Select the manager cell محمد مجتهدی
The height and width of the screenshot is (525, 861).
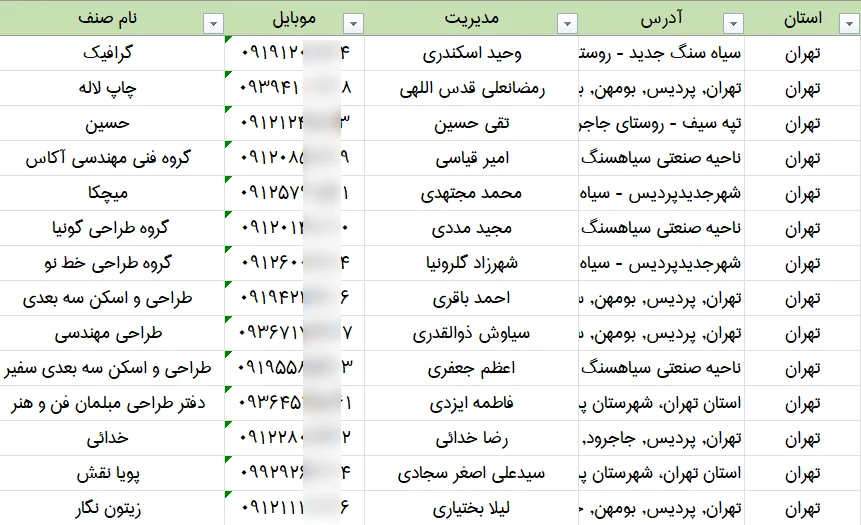click(x=472, y=193)
